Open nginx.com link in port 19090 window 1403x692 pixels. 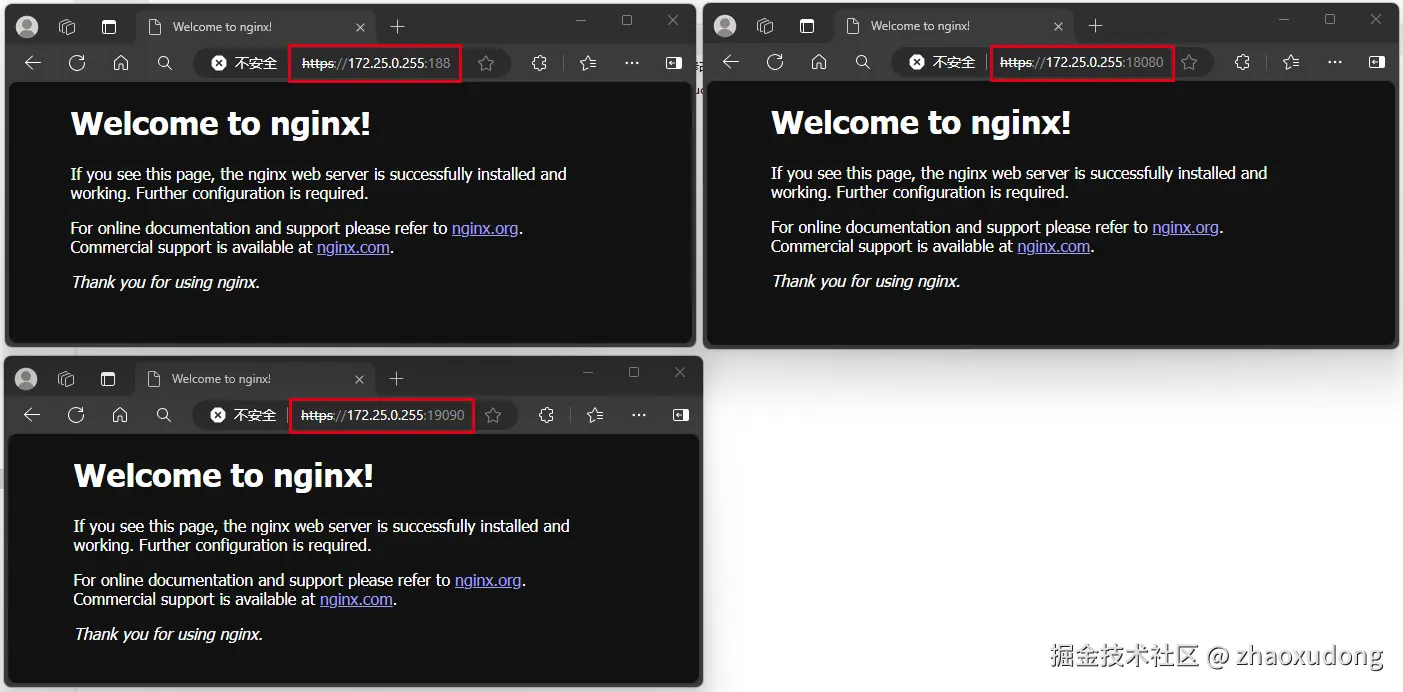[x=356, y=599]
